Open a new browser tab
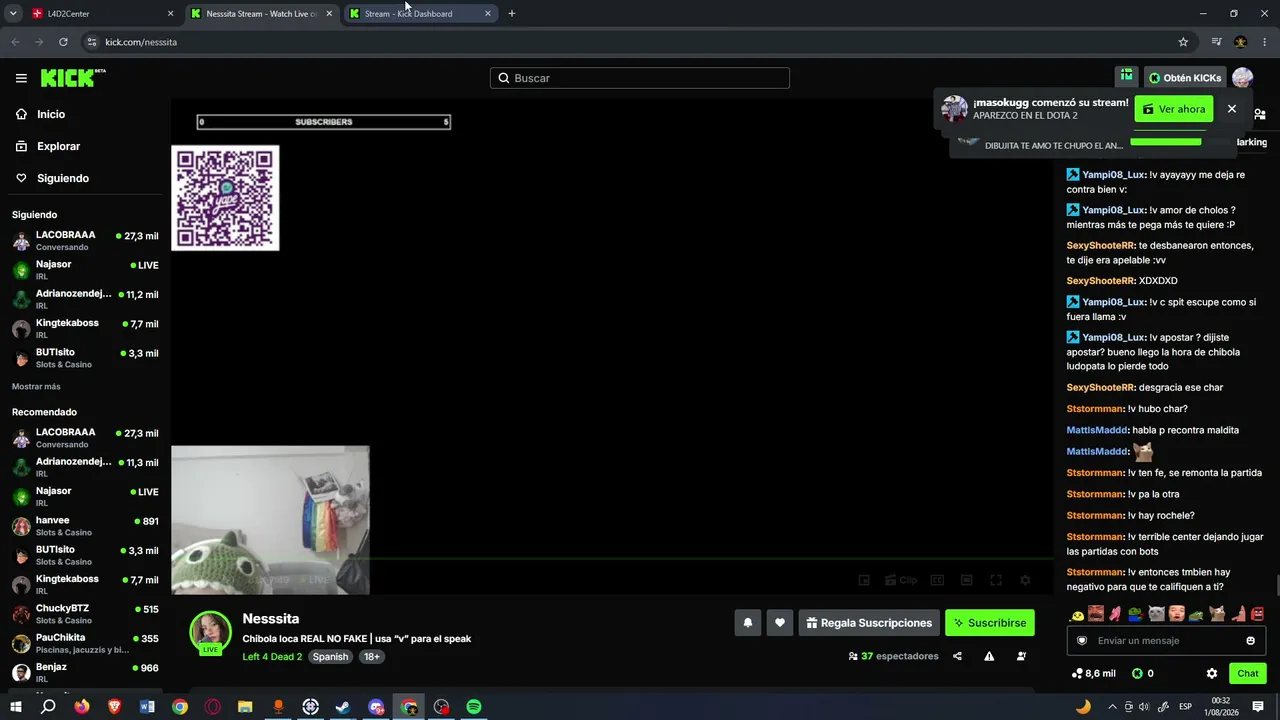This screenshot has height=720, width=1280. (x=512, y=14)
